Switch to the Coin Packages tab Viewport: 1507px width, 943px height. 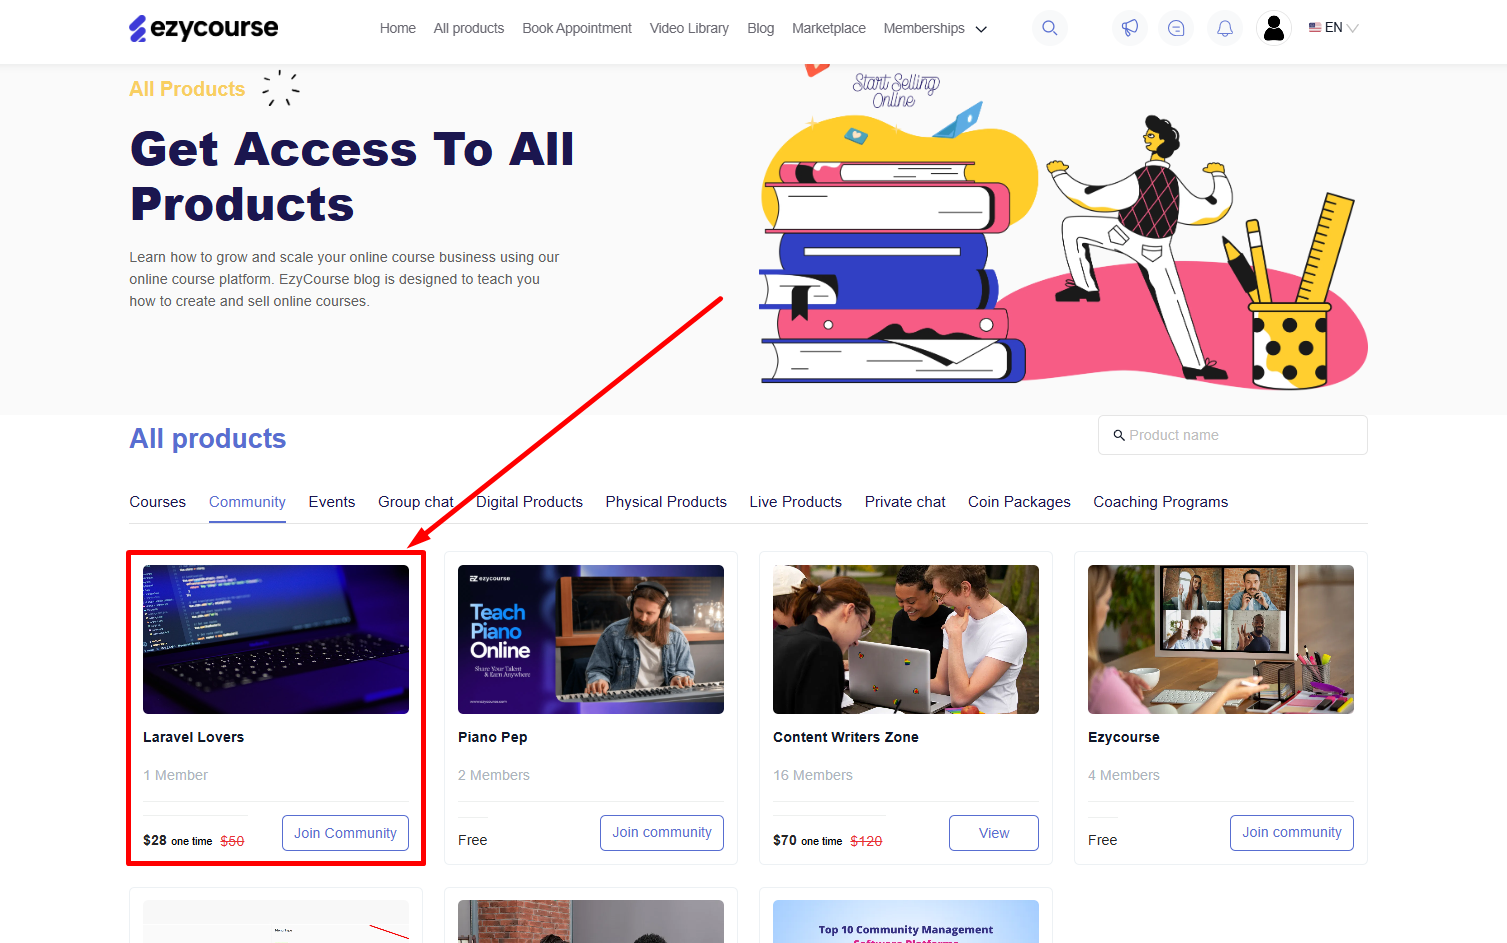coord(1019,502)
